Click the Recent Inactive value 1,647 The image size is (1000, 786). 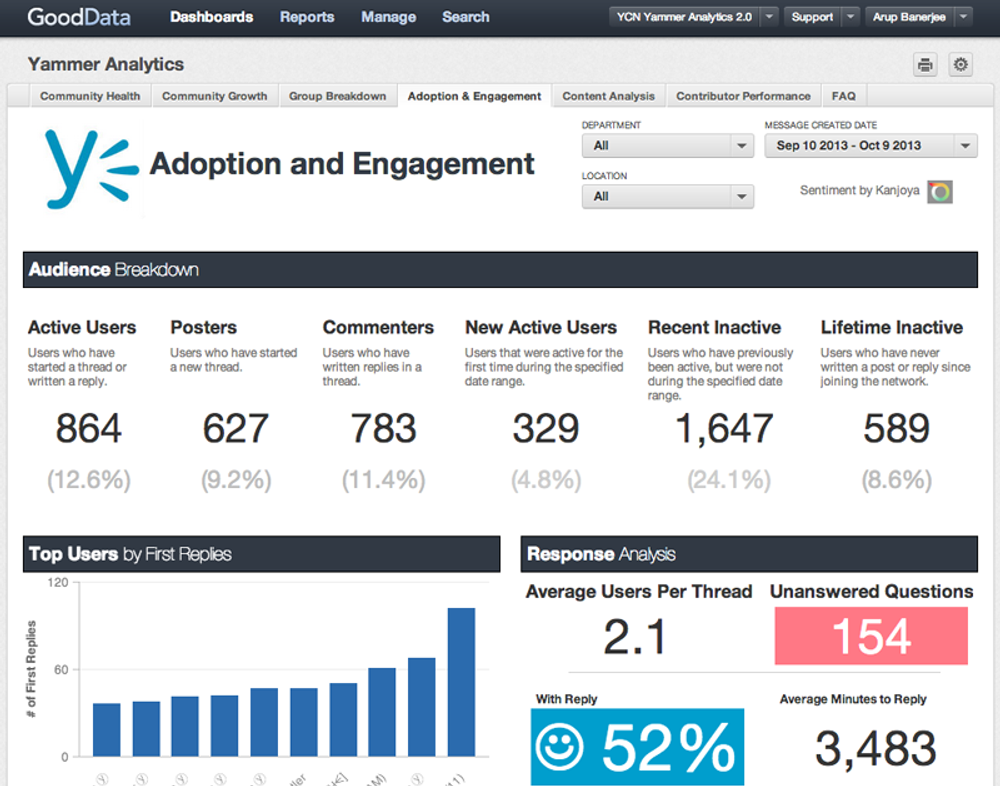point(724,428)
